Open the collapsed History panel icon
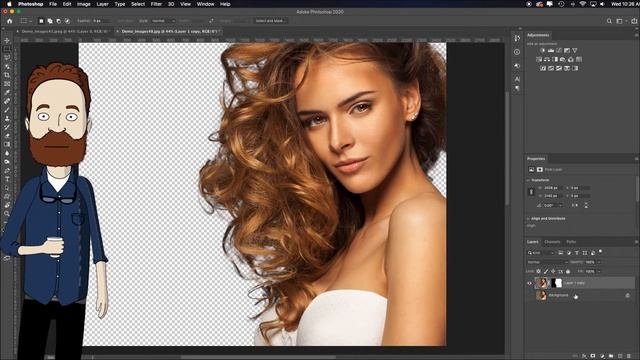 point(517,38)
